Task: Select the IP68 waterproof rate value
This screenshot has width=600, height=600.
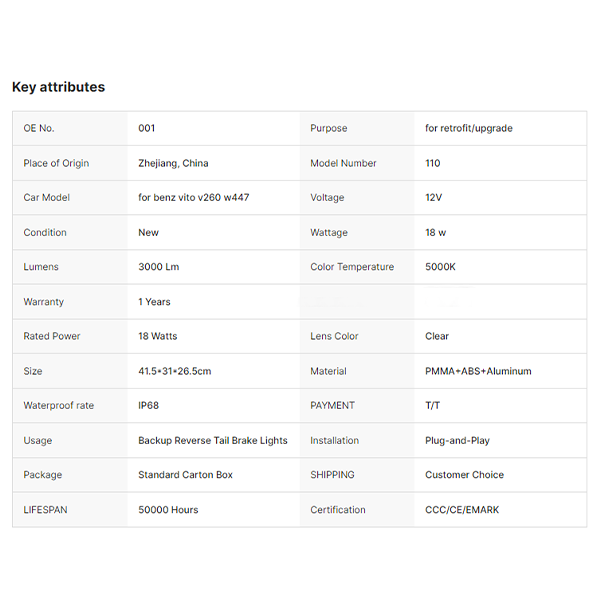Action: tap(150, 406)
